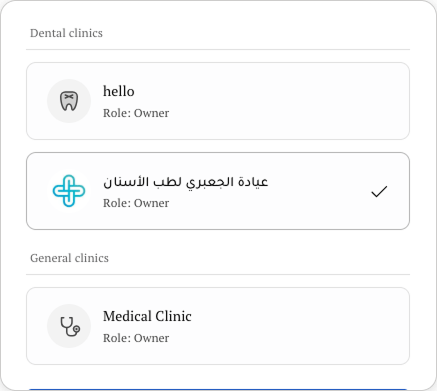Click "Role: Owner" under Medical Clinic

[x=136, y=338]
